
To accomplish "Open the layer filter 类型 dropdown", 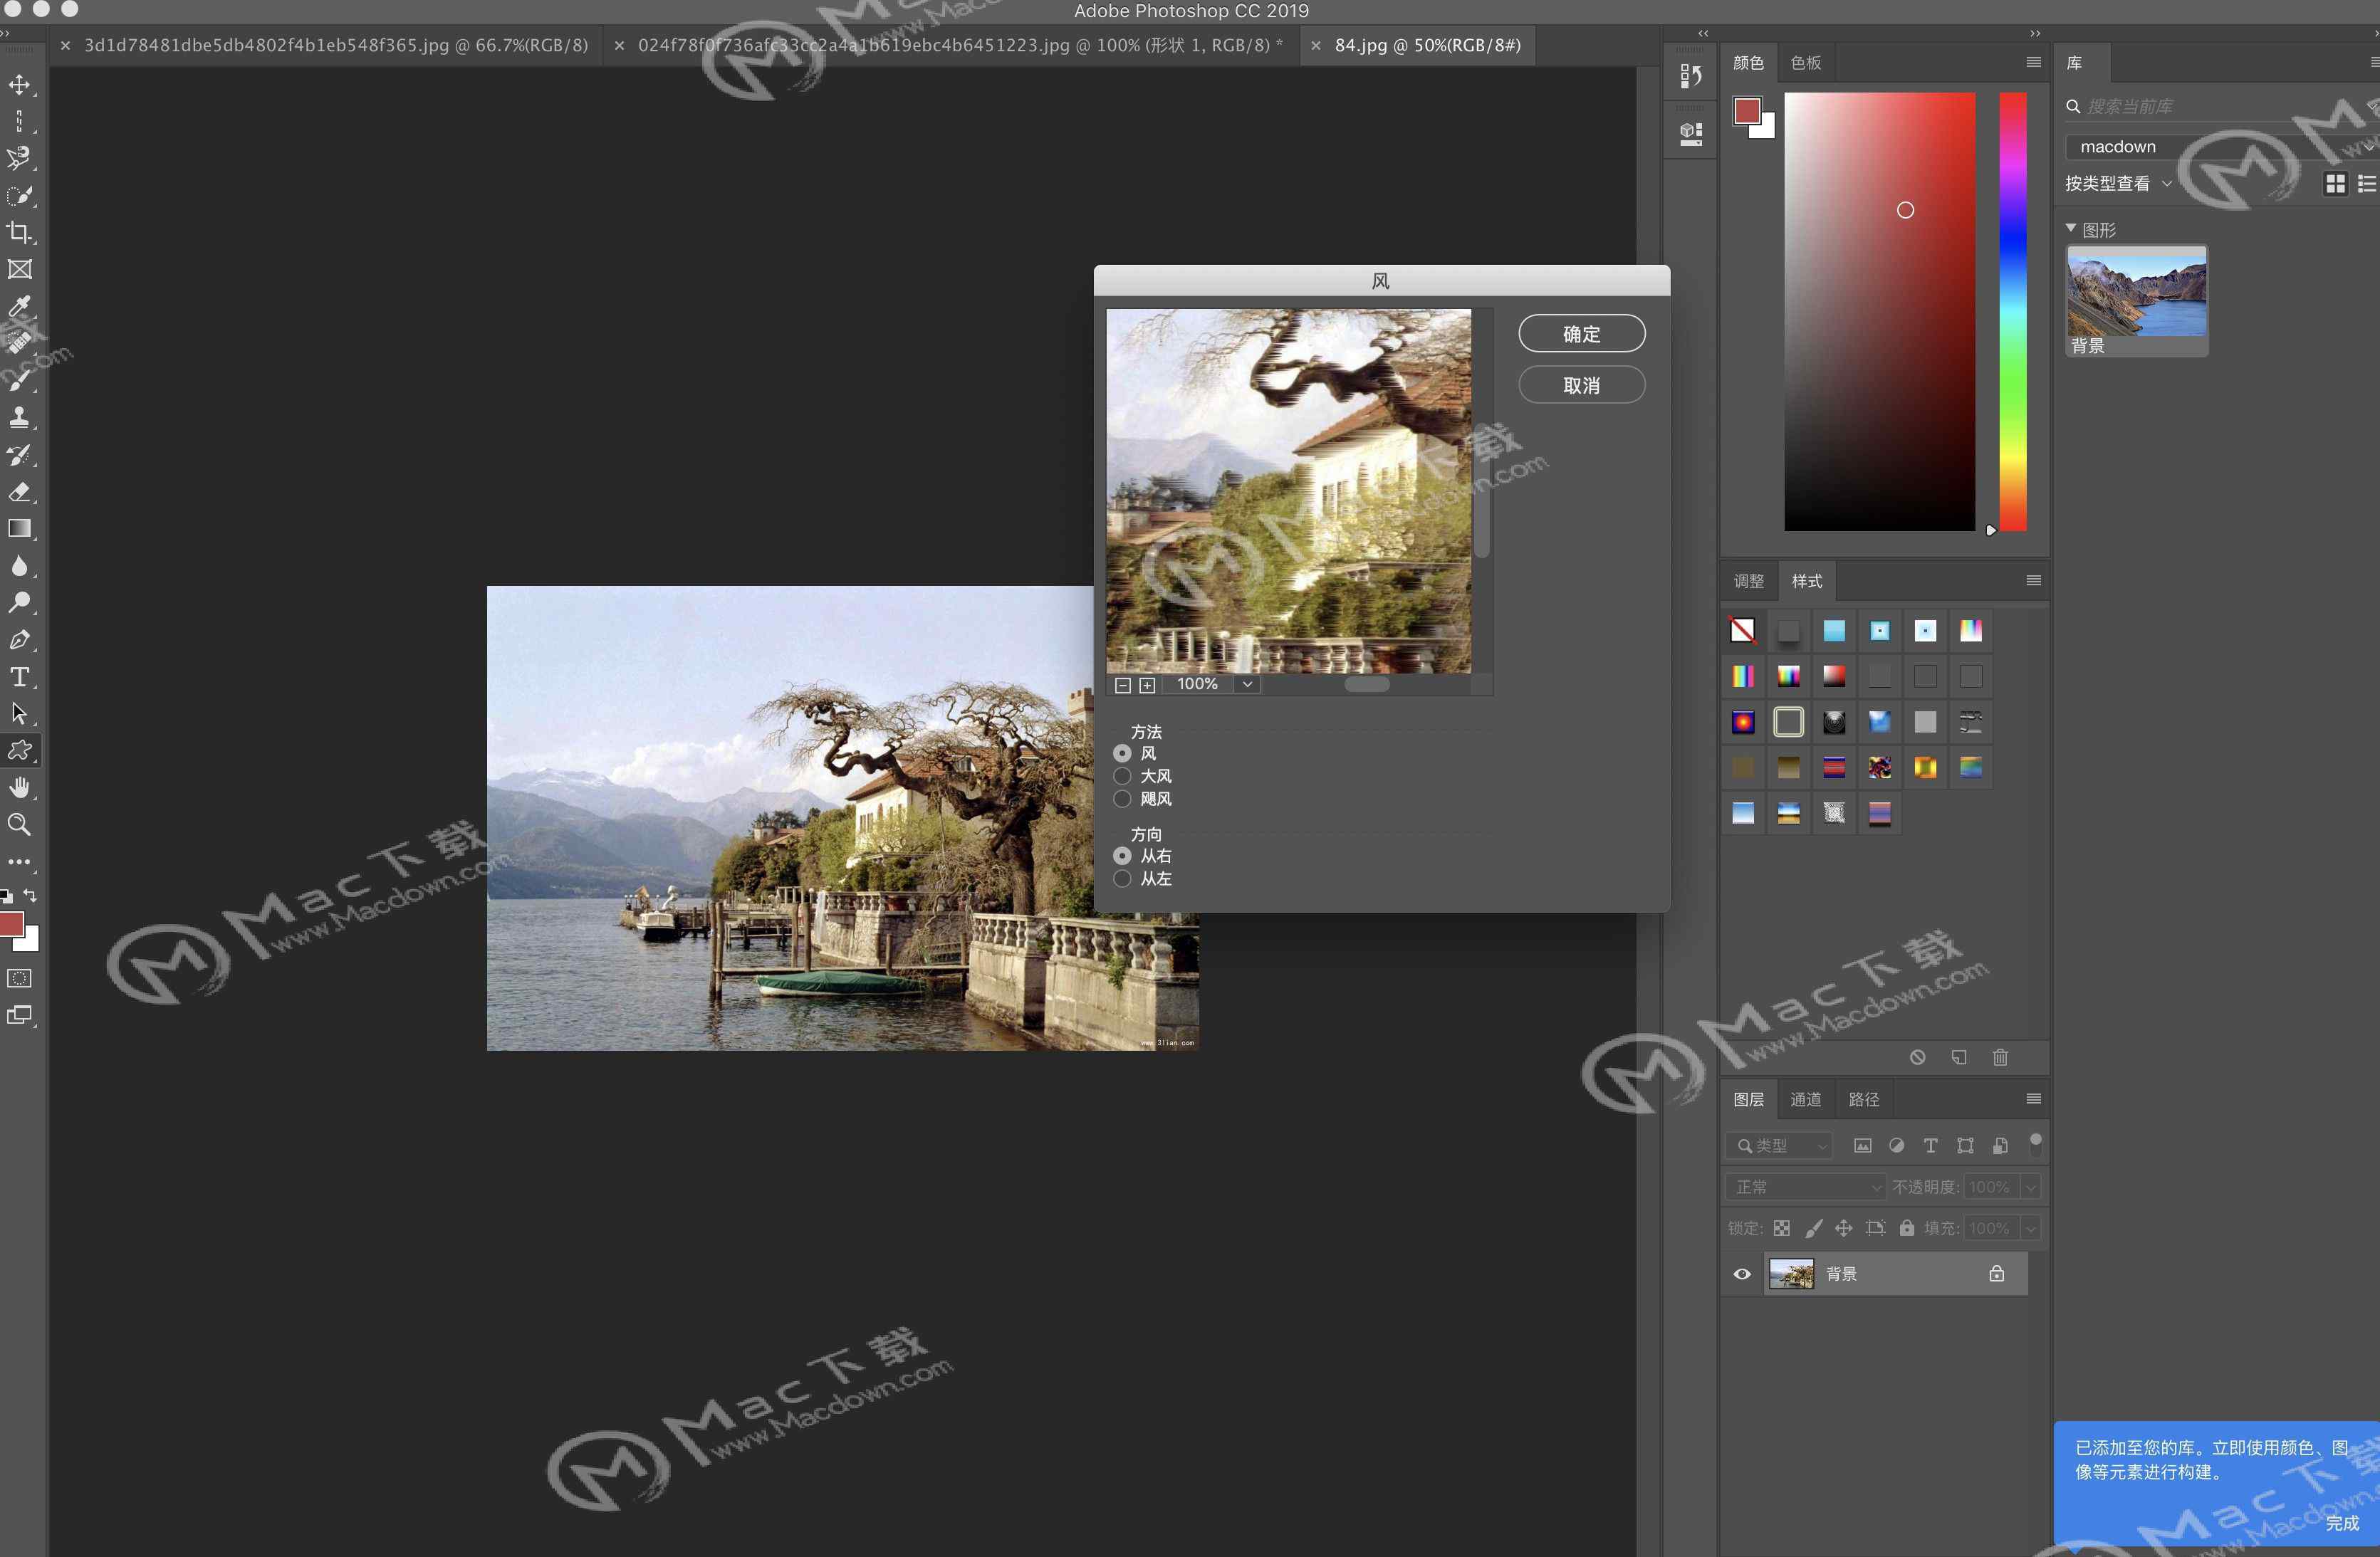I will point(1780,1146).
